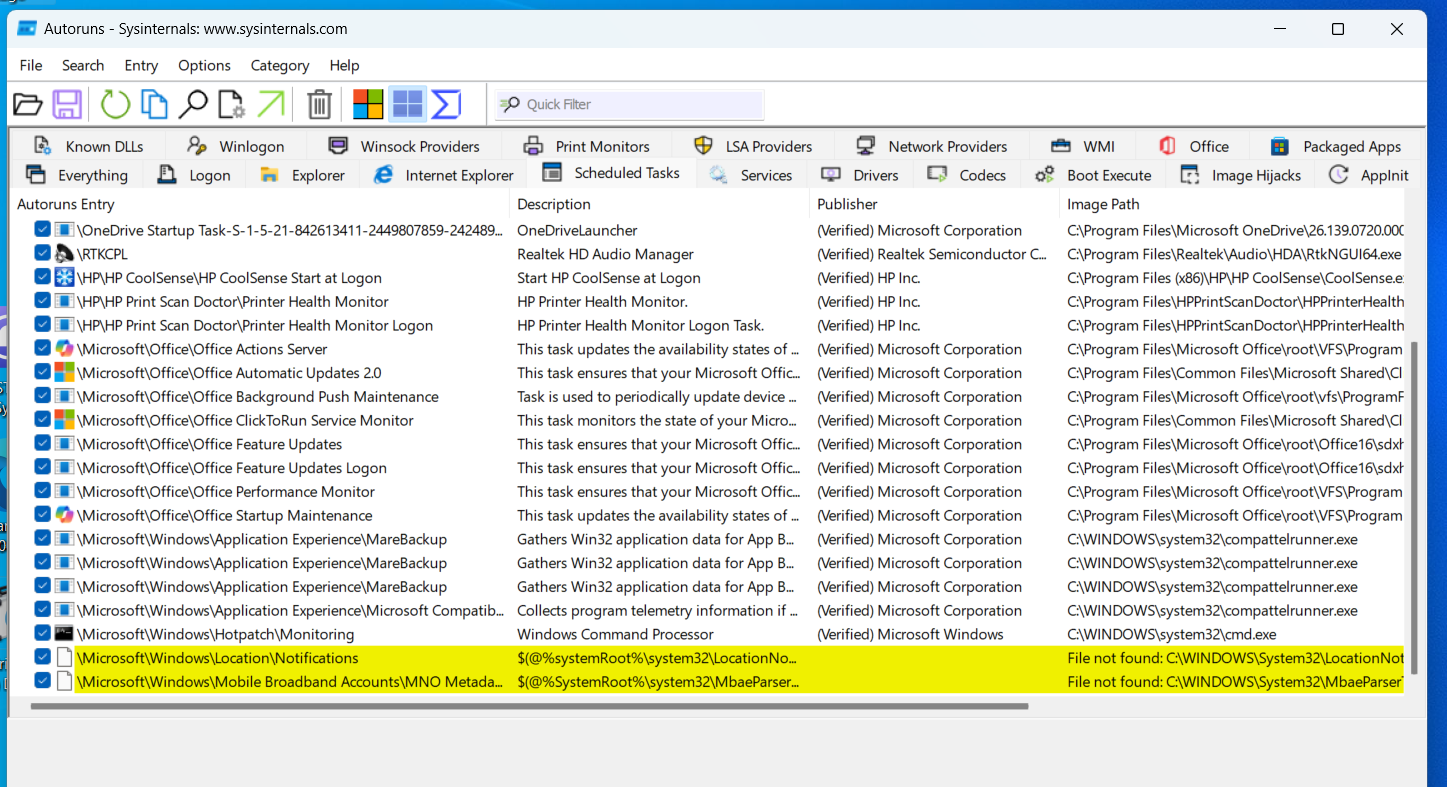Screen dimensions: 1447x787
Task: Open Find with the magnifier icon
Action: [192, 104]
